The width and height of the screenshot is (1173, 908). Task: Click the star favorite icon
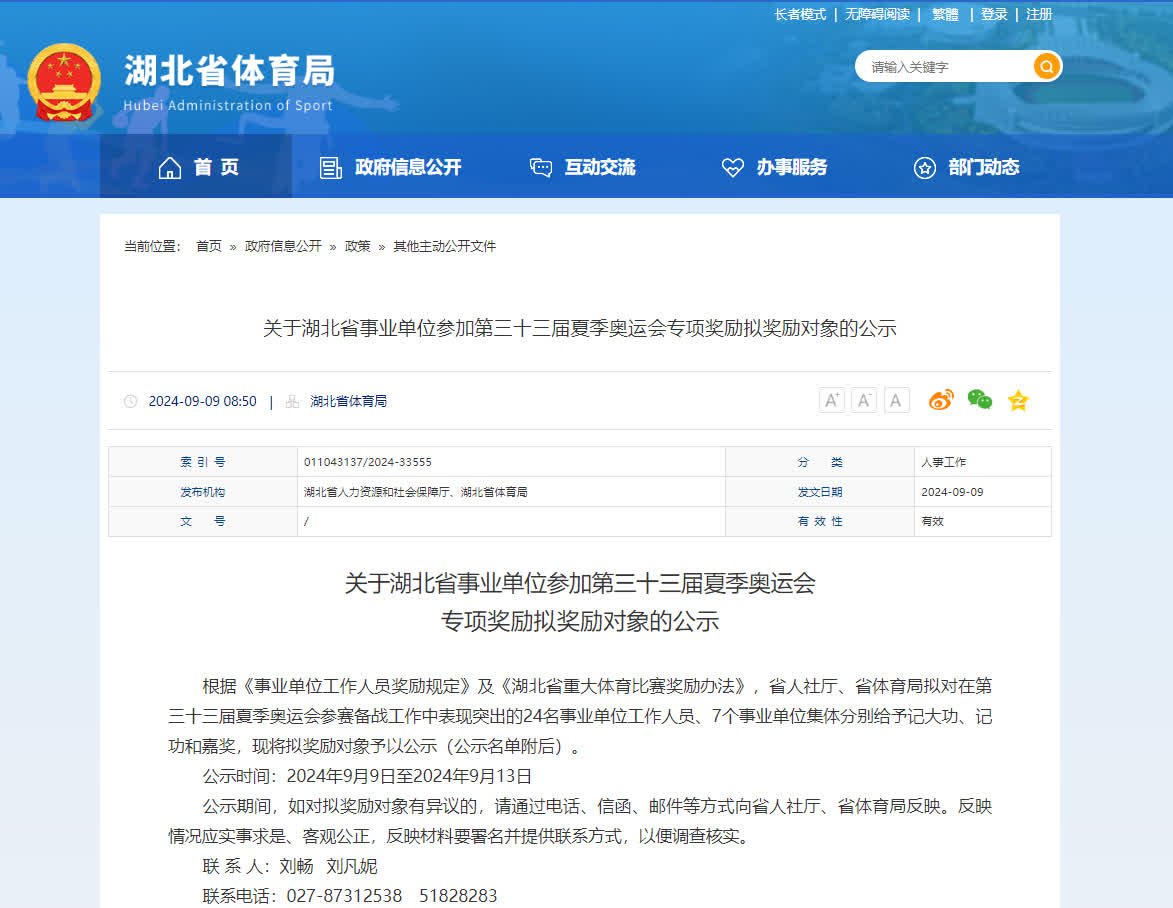click(x=1018, y=401)
